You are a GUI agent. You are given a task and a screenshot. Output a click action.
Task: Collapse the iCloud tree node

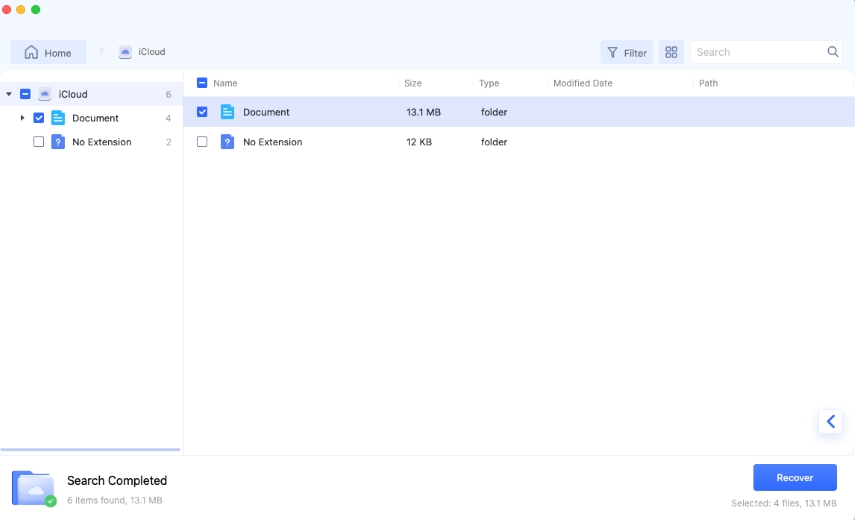point(9,94)
